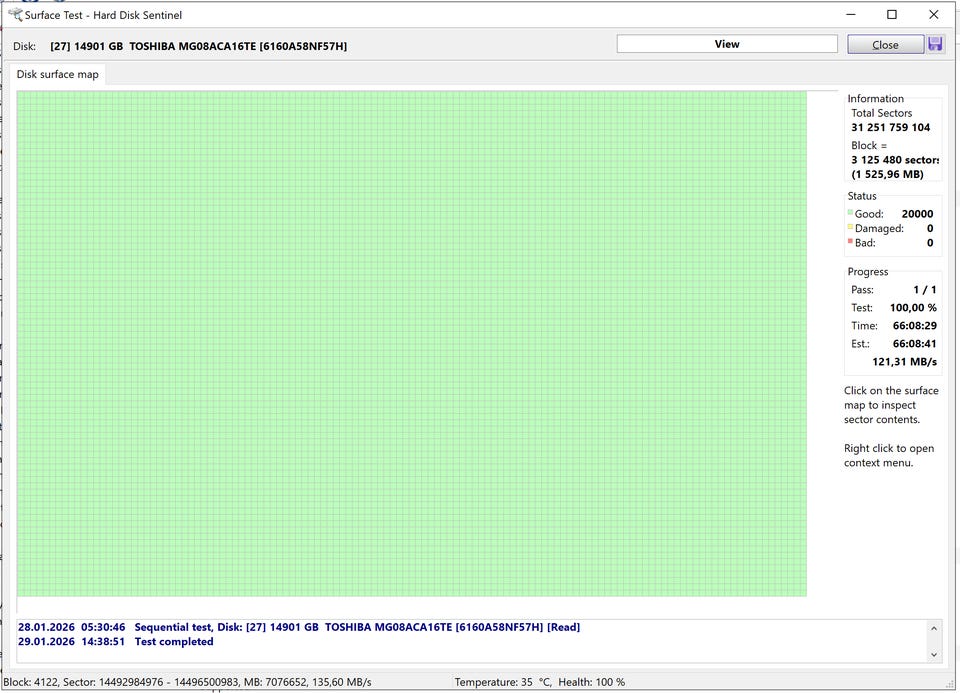Minimize the Surface Test window

click(x=850, y=15)
